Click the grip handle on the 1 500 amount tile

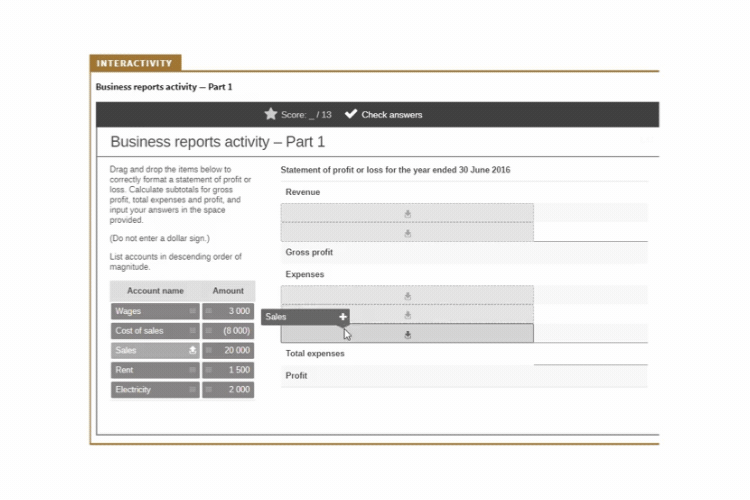[x=209, y=370]
